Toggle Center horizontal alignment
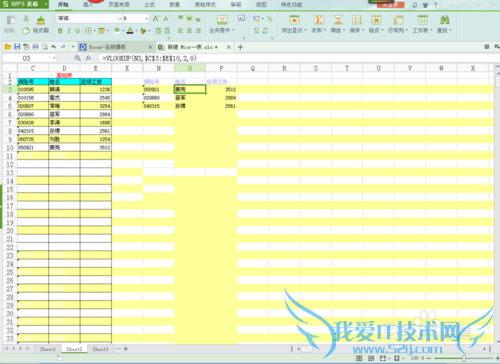 189,31
